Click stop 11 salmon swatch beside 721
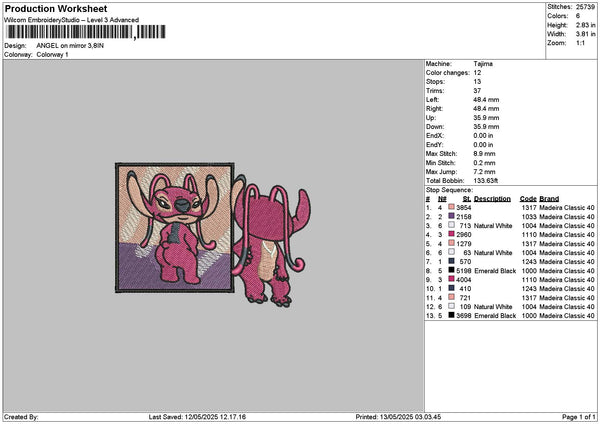 pos(452,297)
